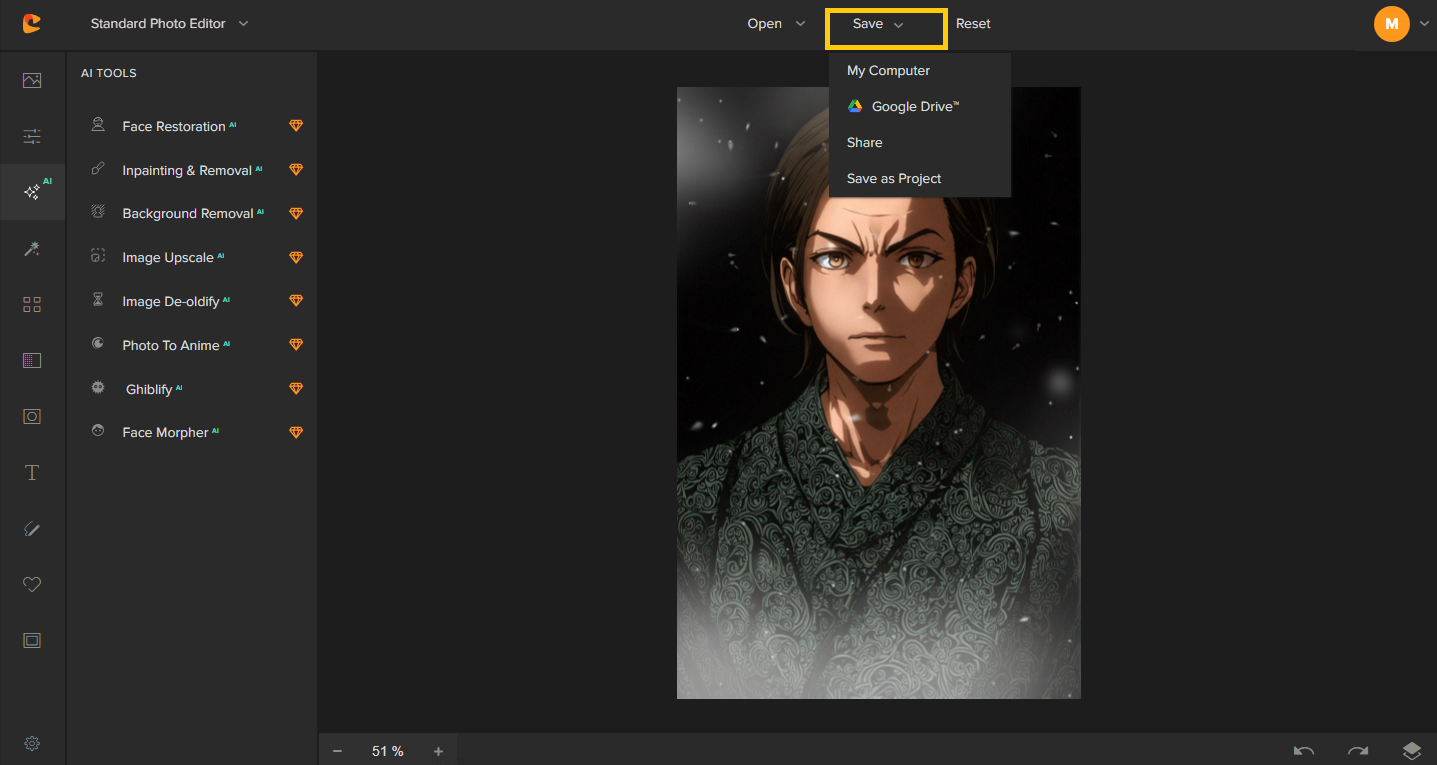Open the settings gear icon
The width and height of the screenshot is (1437, 765).
[x=32, y=744]
